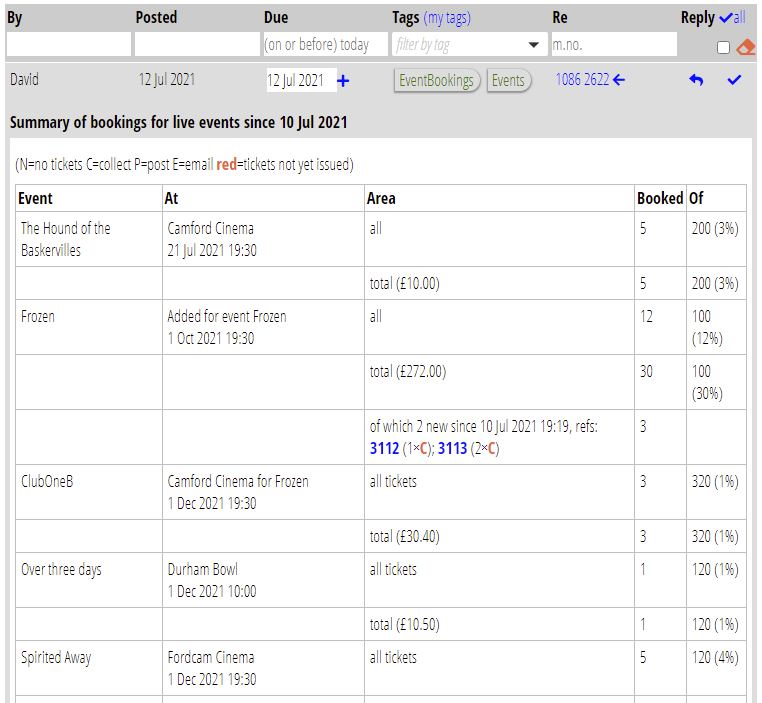This screenshot has height=703, width=762.
Task: Click the 'Tags' column header
Action: click(406, 17)
